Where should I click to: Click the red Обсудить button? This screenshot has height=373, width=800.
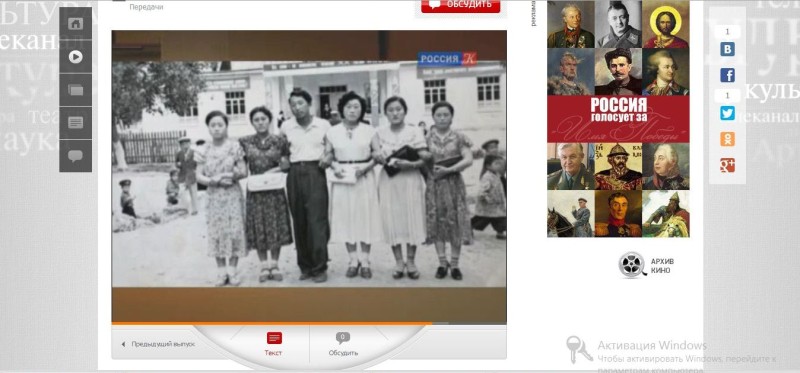[x=461, y=5]
